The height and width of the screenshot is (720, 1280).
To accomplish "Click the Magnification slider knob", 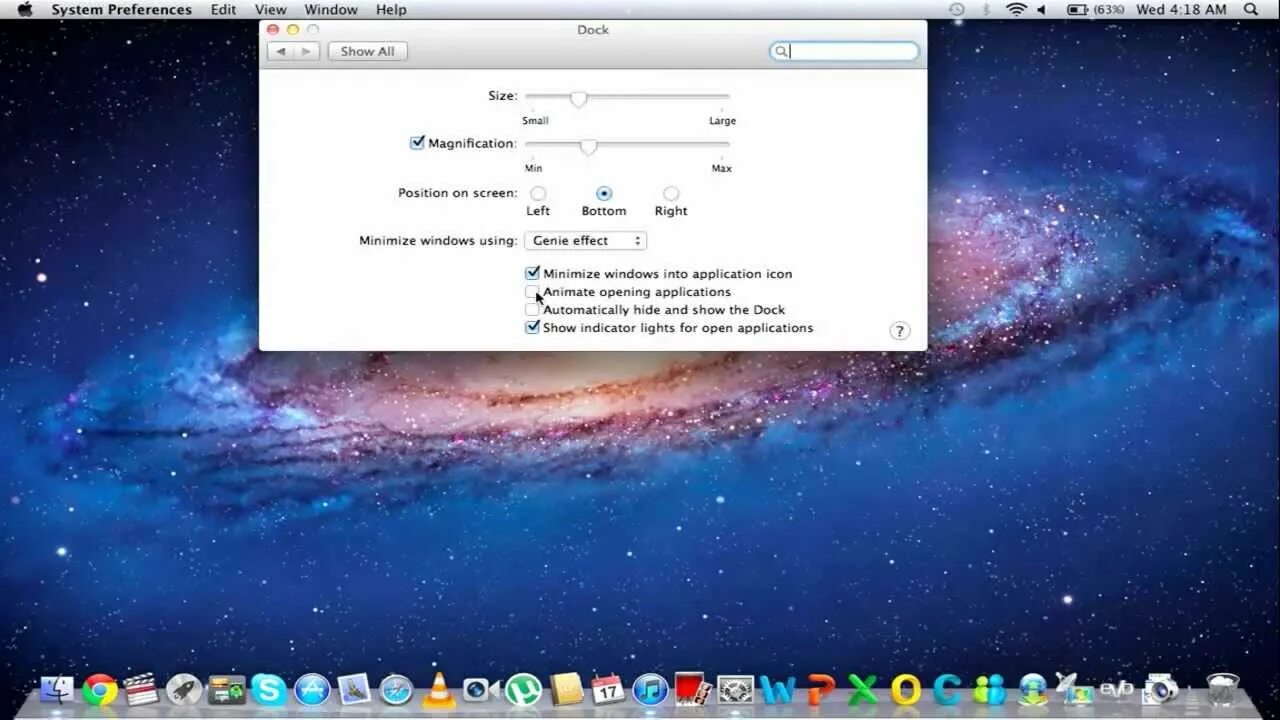I will (588, 146).
